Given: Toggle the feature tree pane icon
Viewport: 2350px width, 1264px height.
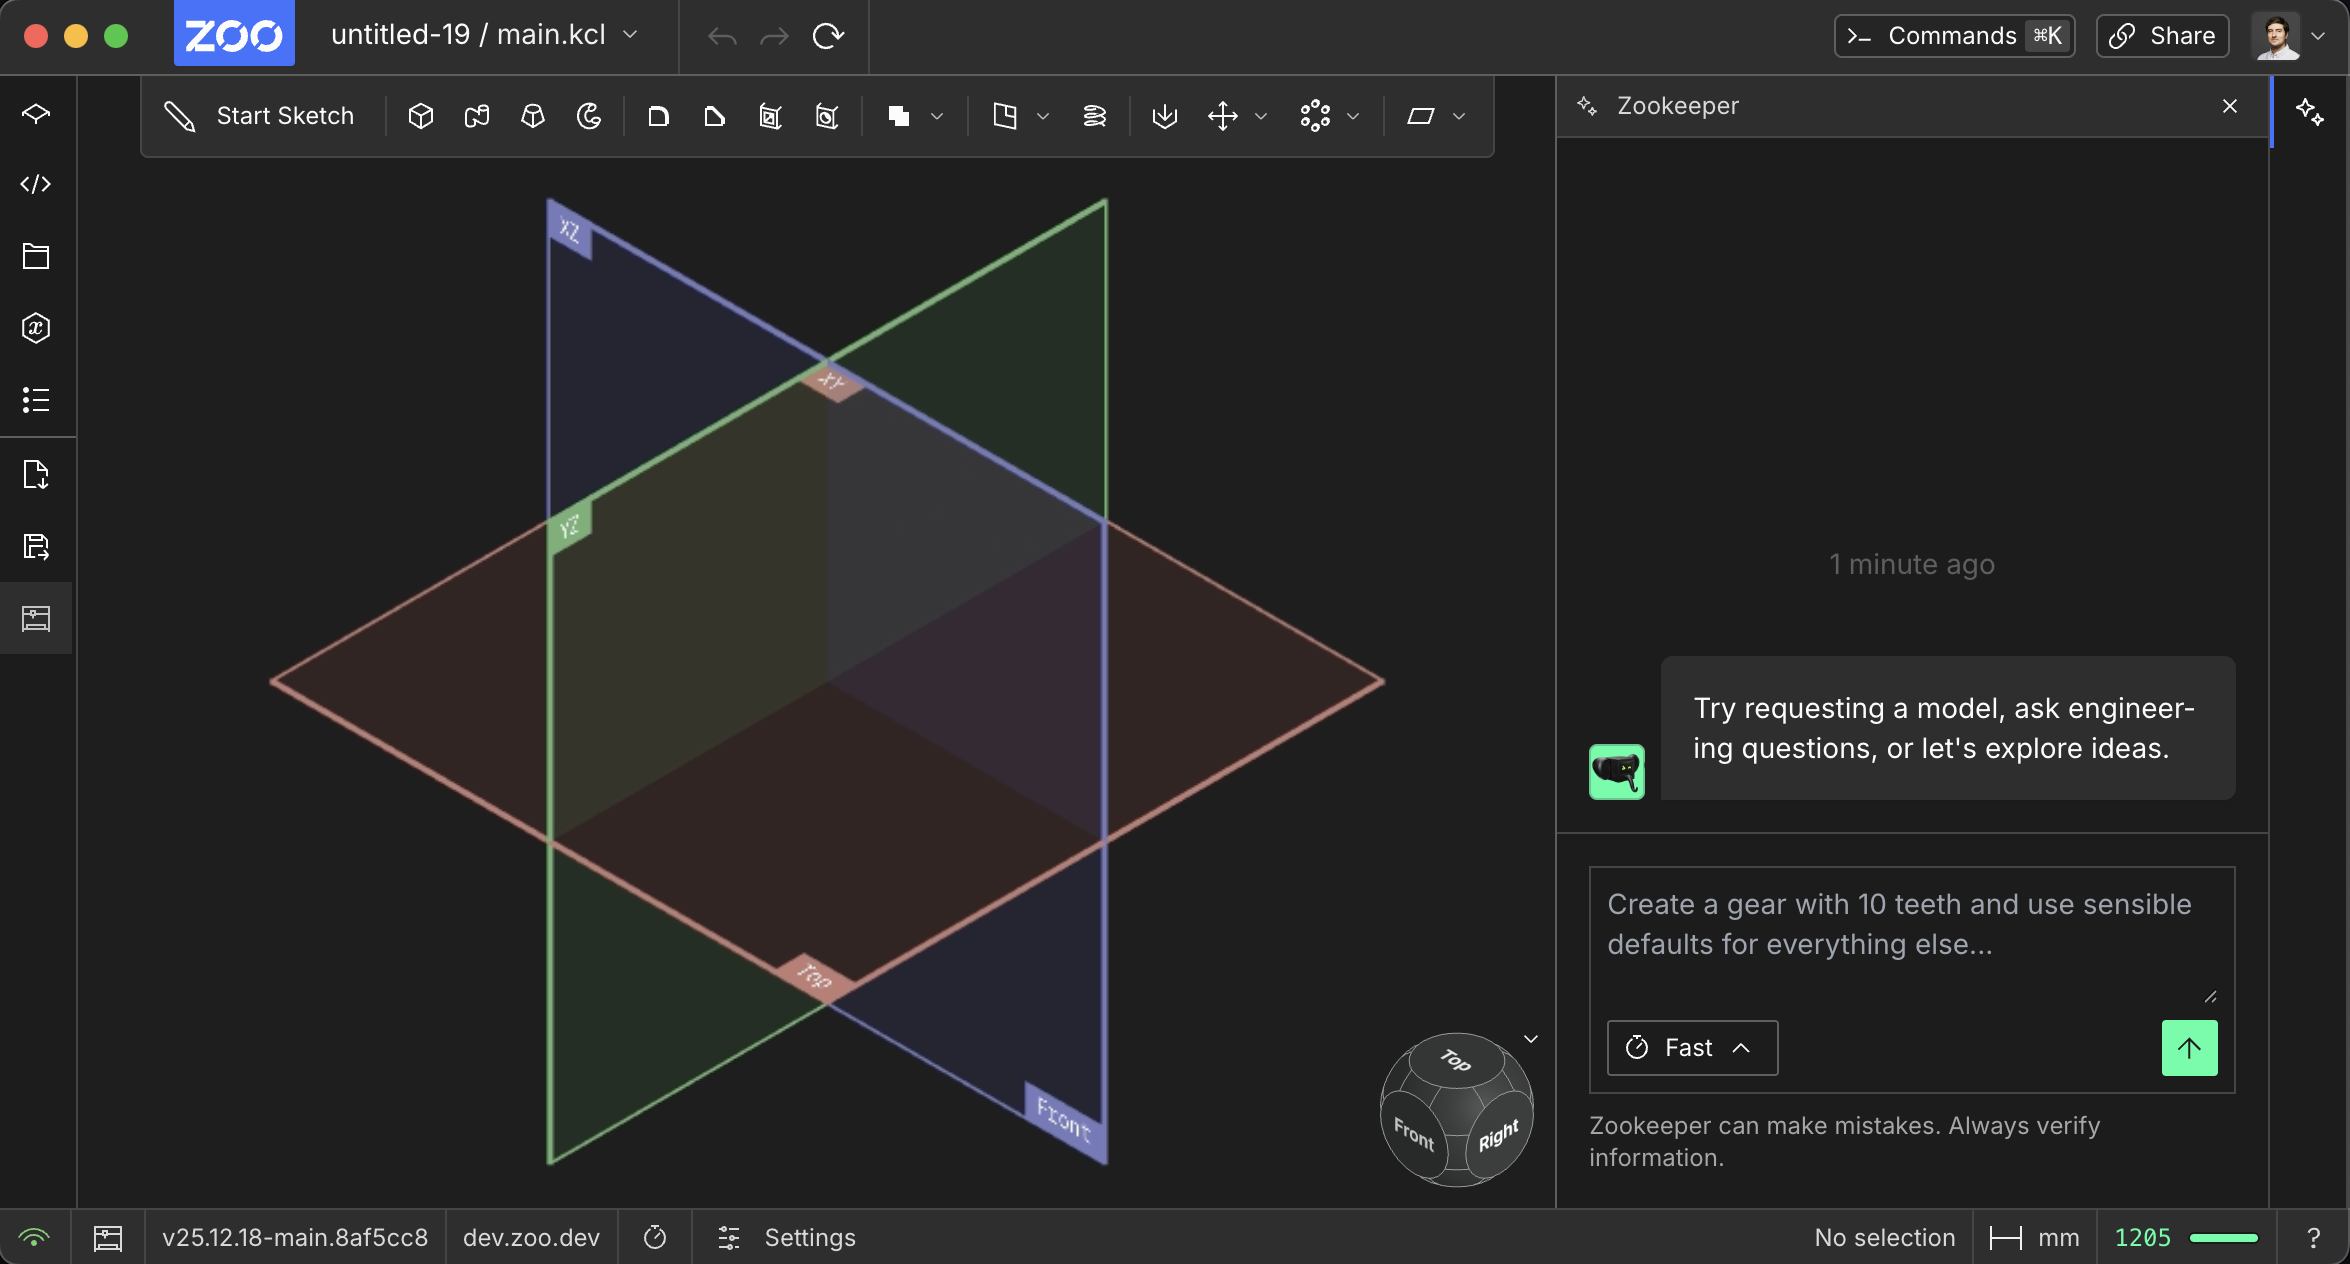Looking at the screenshot, I should (36, 112).
